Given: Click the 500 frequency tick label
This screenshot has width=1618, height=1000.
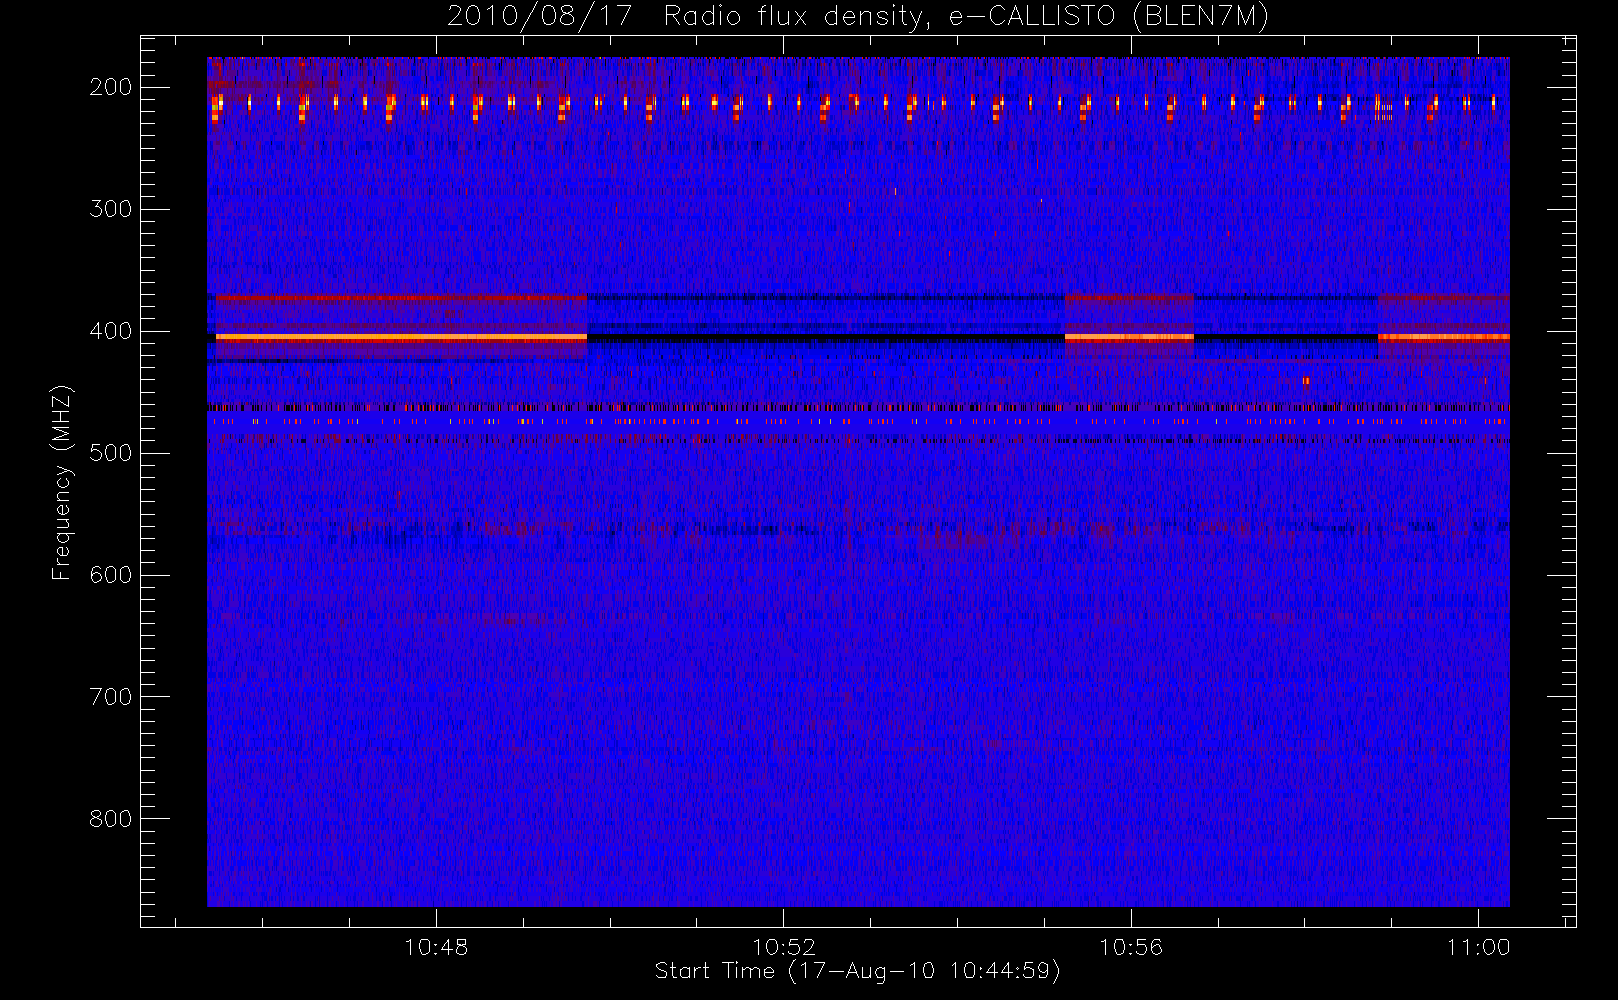Looking at the screenshot, I should [x=110, y=453].
